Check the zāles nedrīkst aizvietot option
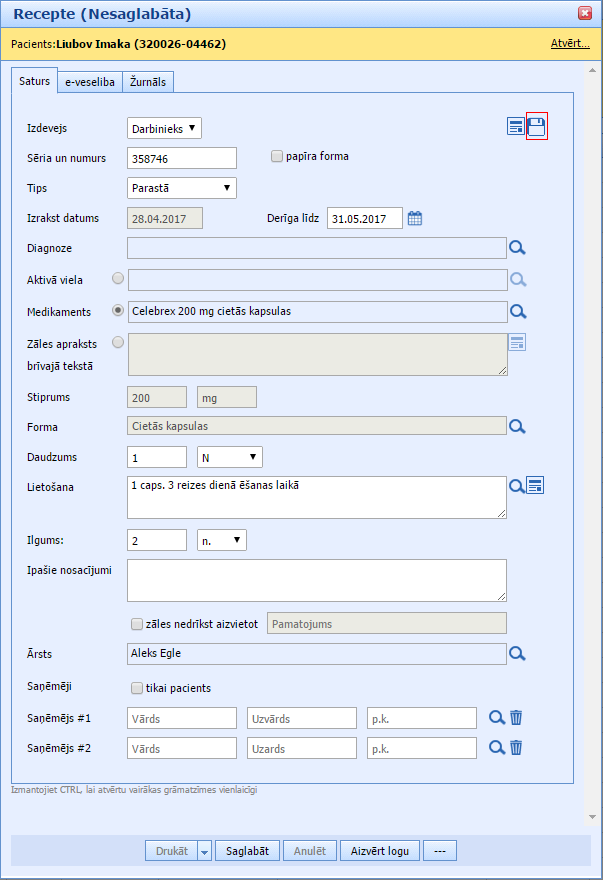603x880 pixels. 137,624
